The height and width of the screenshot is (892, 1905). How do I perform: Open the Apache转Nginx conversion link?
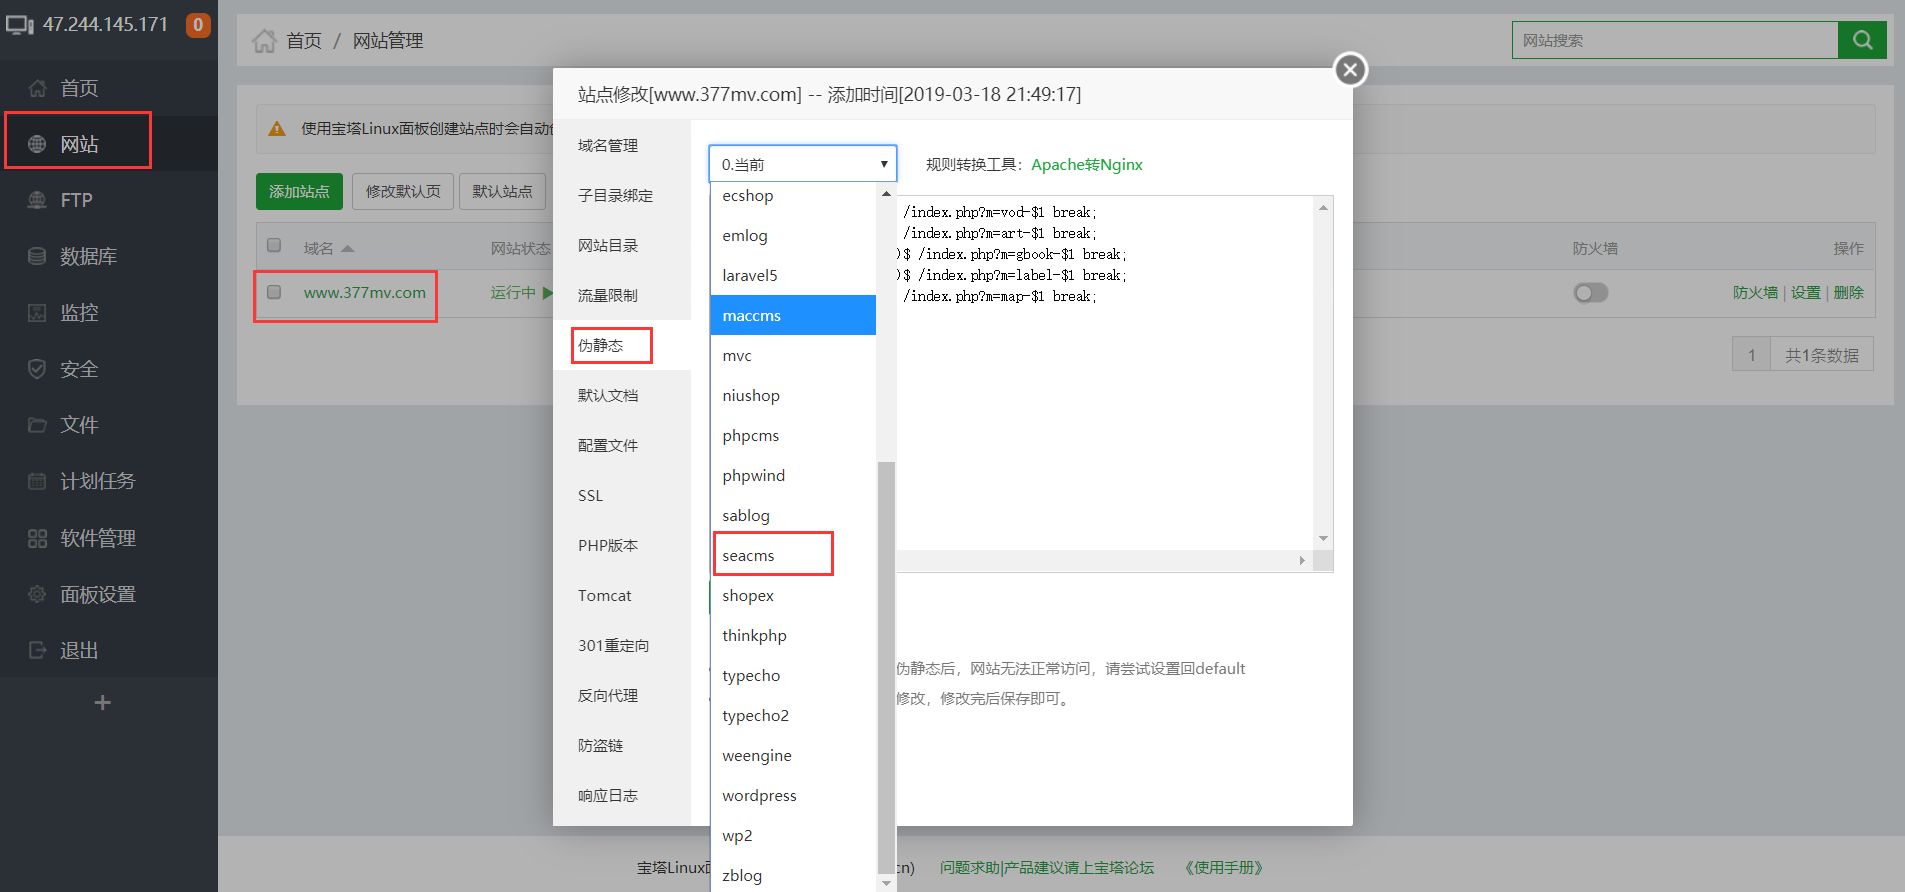click(x=1087, y=164)
